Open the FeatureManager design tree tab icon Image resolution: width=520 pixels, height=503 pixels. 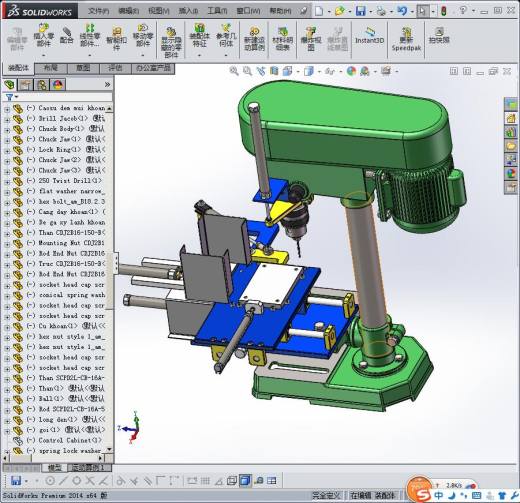(10, 85)
